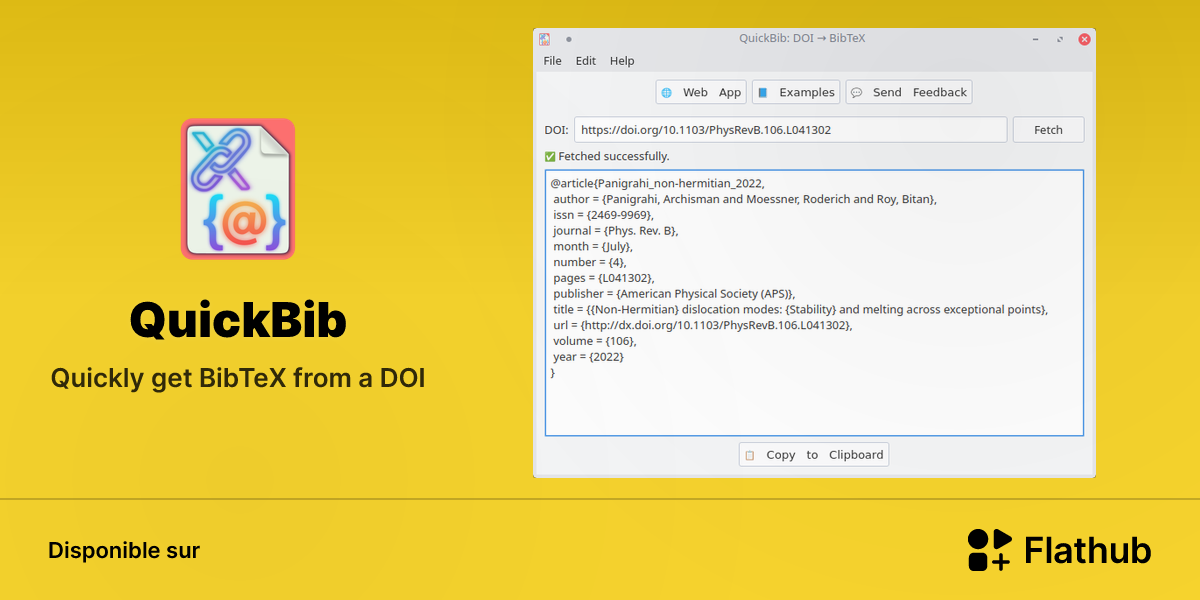Click the QuickBib title bar app icon
The image size is (1200, 600).
pos(545,39)
